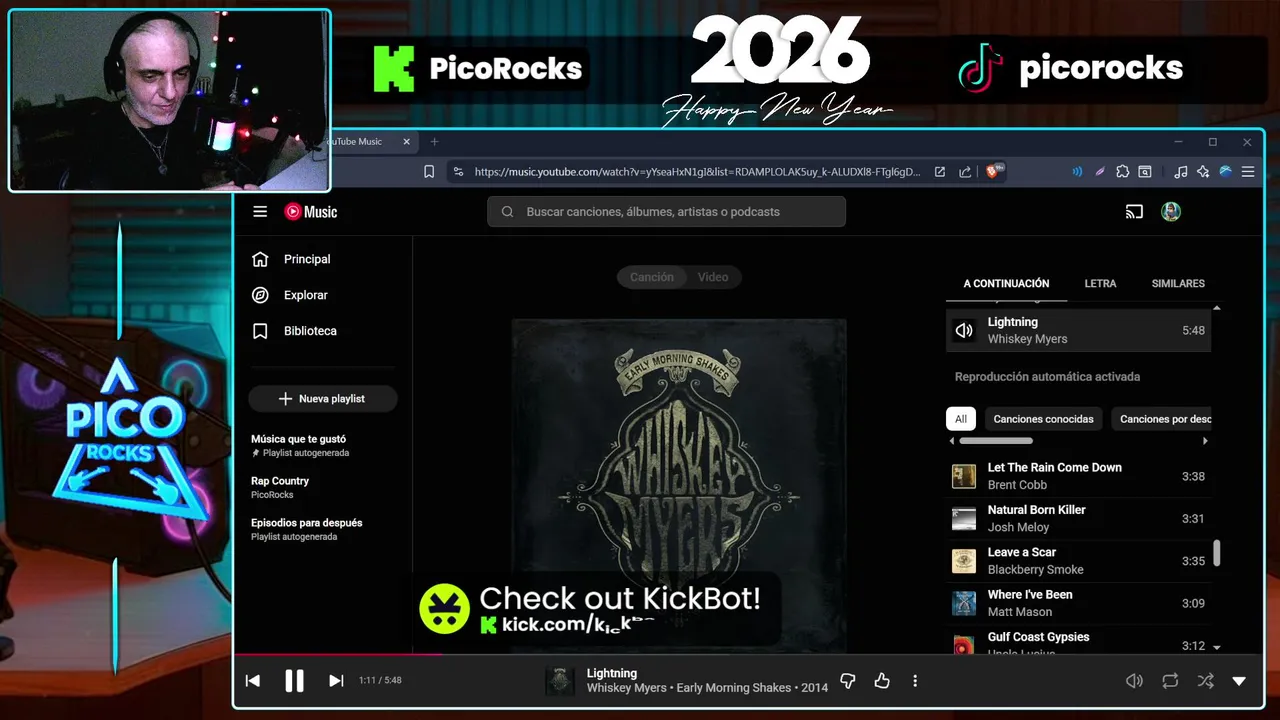Click the browser bookmark icon
Viewport: 1280px width, 720px height.
tap(429, 172)
